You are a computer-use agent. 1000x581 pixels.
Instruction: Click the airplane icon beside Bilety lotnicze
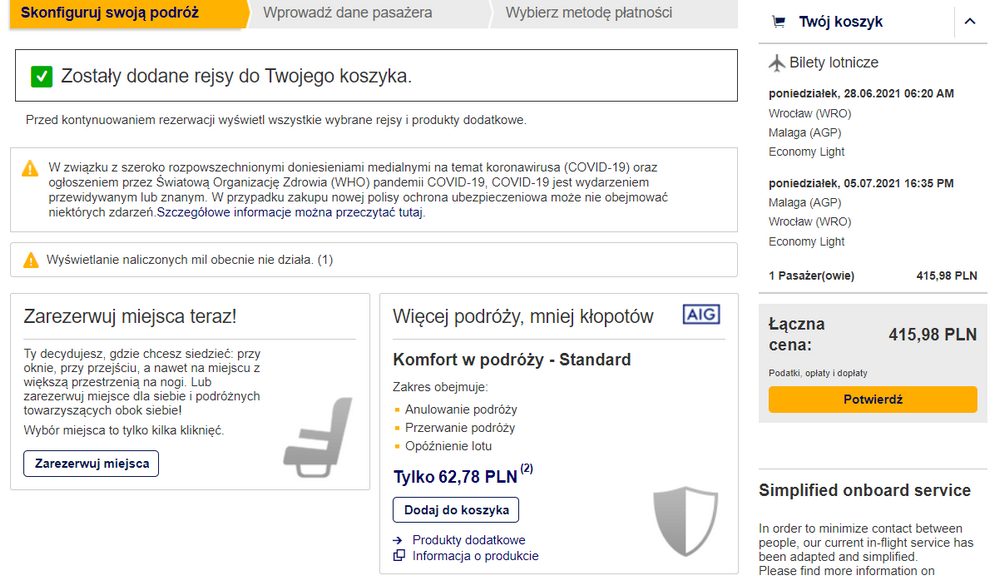(x=777, y=63)
